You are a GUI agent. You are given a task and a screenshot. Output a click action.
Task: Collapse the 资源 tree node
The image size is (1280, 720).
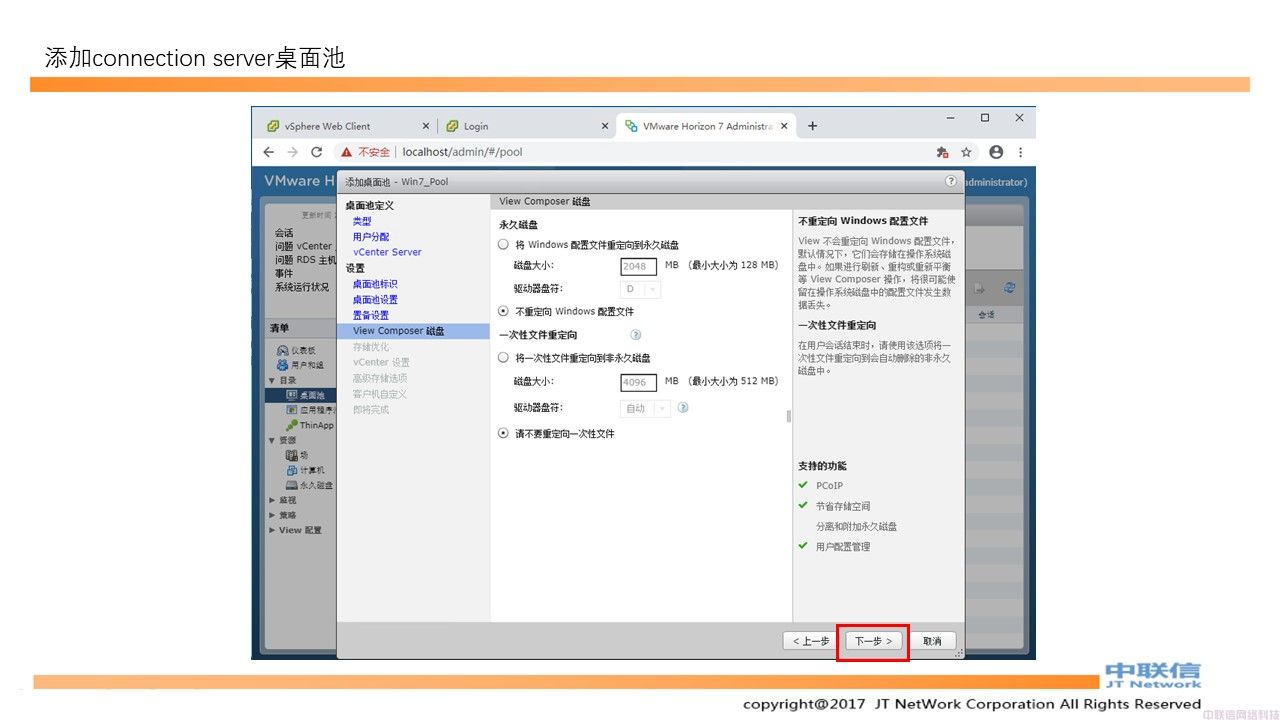[x=271, y=440]
